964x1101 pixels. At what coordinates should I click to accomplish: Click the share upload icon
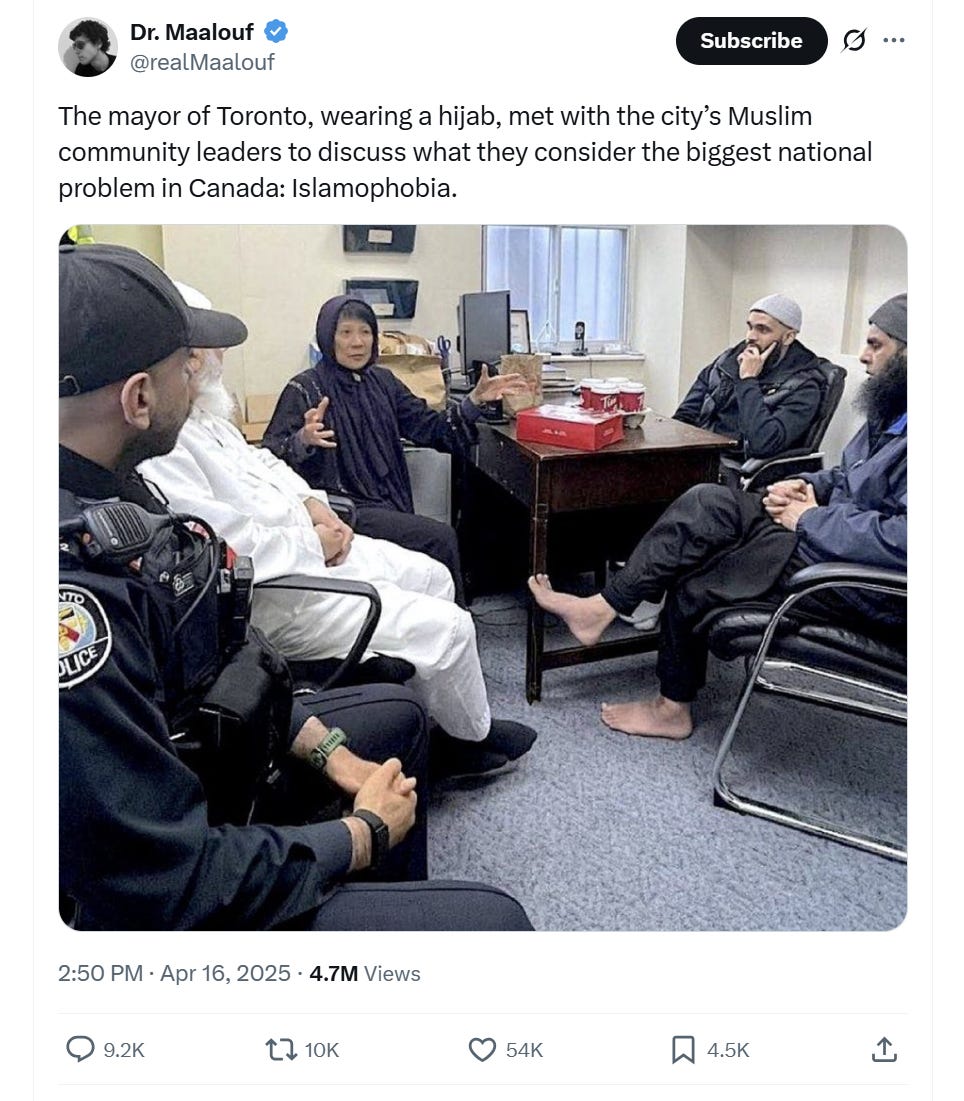(x=884, y=1050)
